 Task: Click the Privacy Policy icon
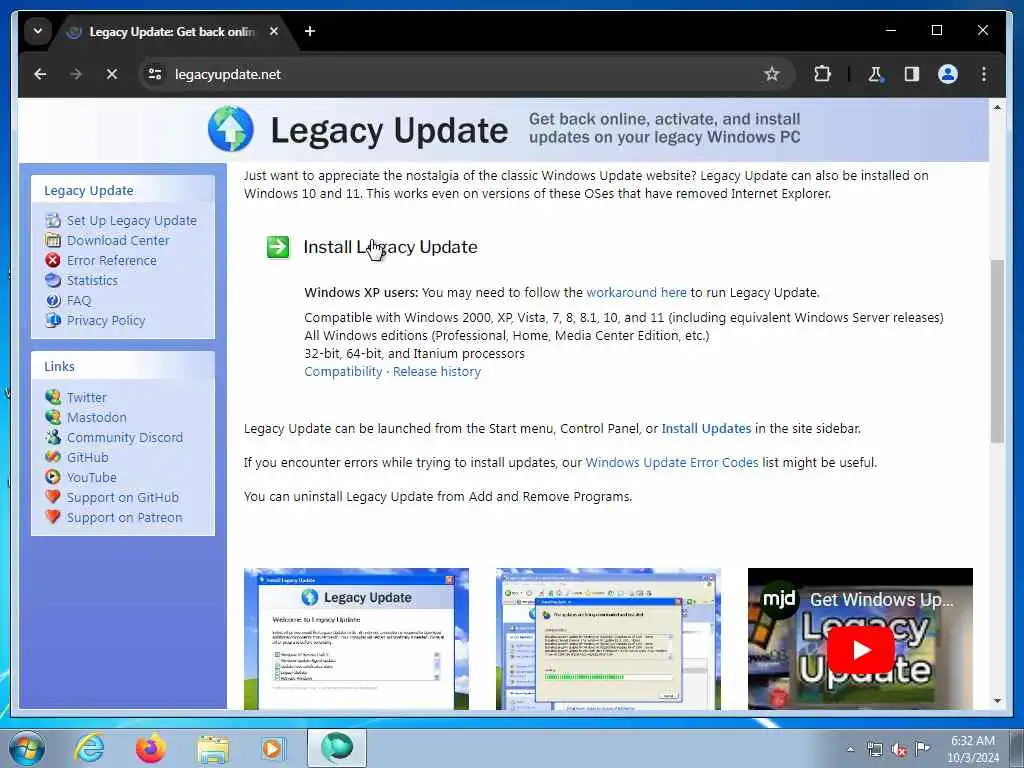[x=53, y=321]
